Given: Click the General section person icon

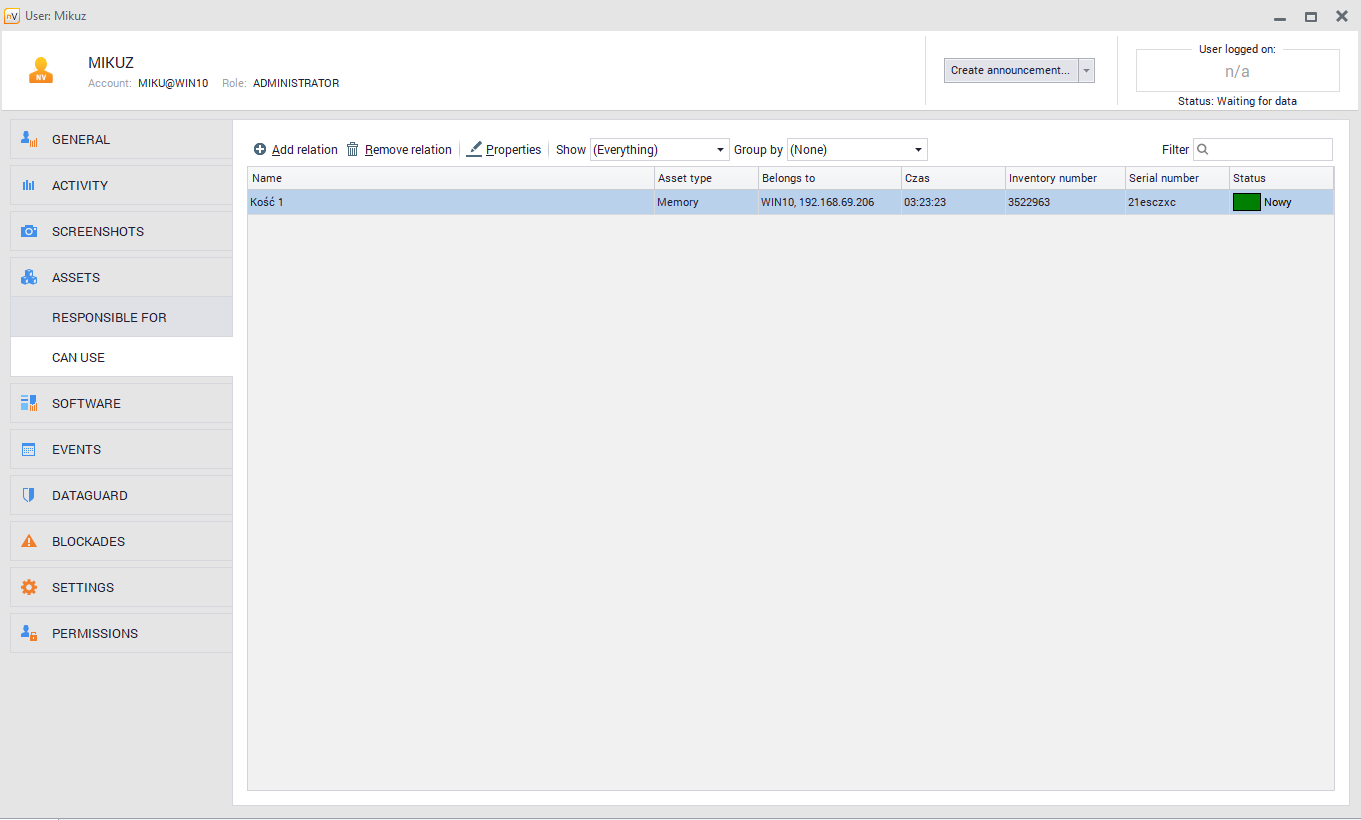Looking at the screenshot, I should coord(29,140).
